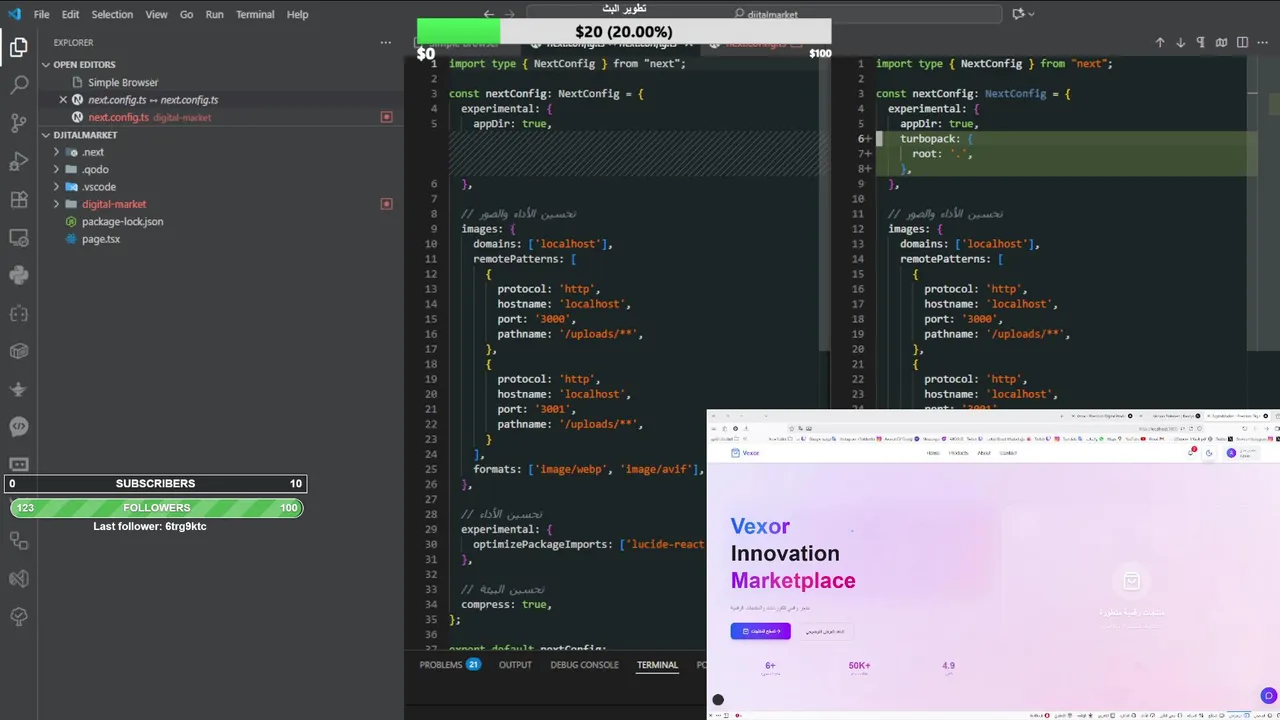Navigate forward using the title bar arrow
This screenshot has height=720, width=1280.
pos(509,14)
